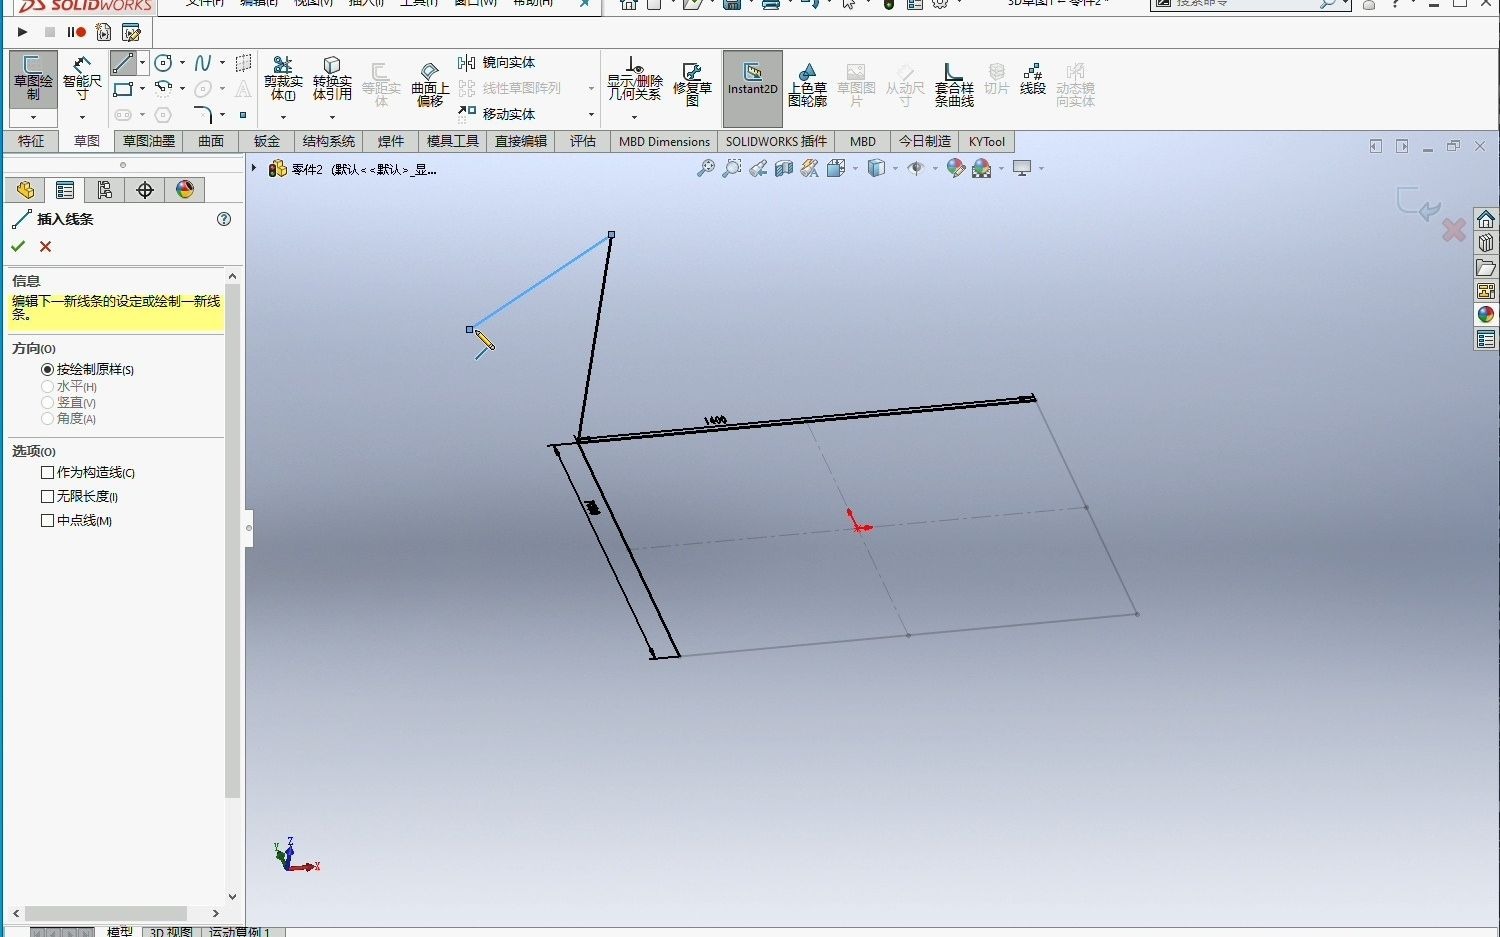Open the ConfigurationManager tab icon
Screen dimensions: 1500x937
[105, 190]
